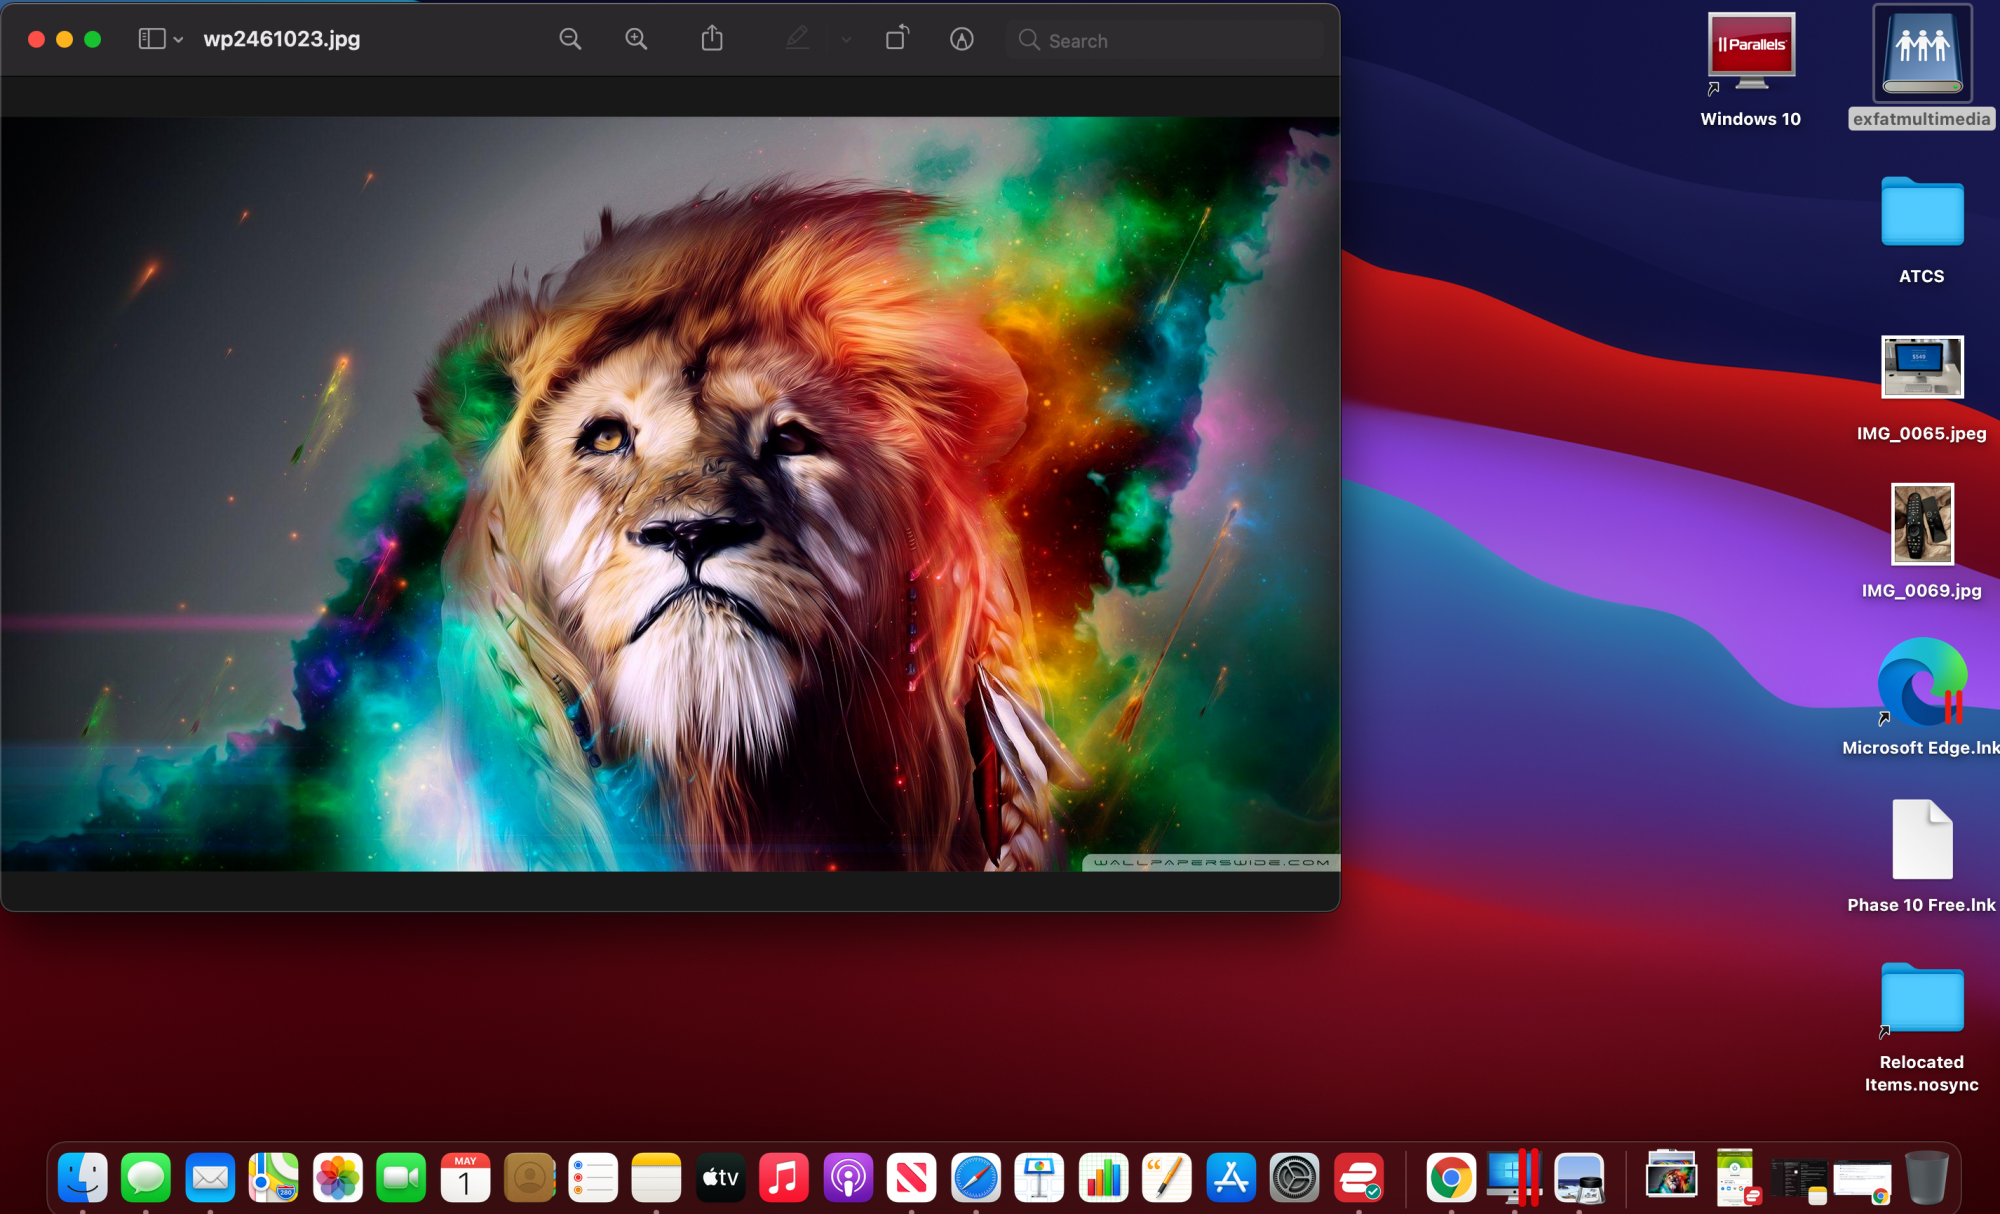Launch Google Chrome from the Dock
The height and width of the screenshot is (1214, 2000).
1450,1178
